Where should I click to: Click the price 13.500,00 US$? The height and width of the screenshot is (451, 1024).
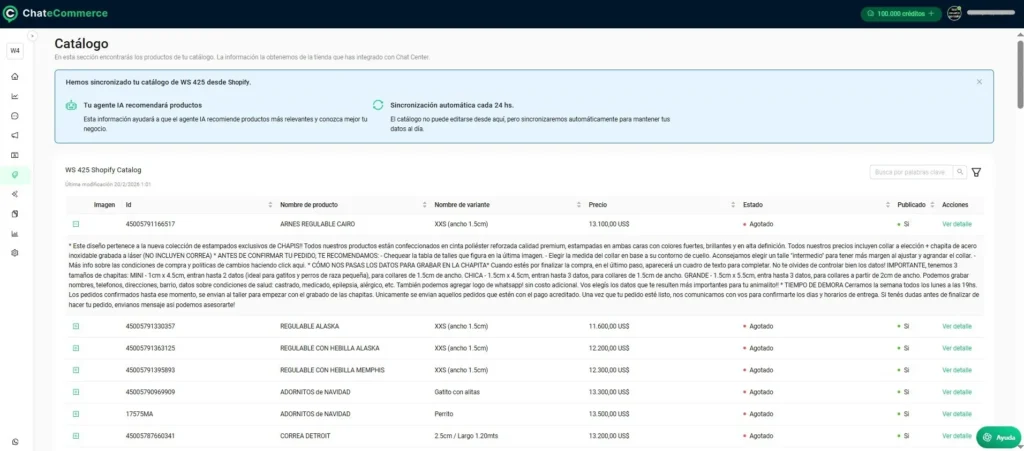click(x=609, y=414)
